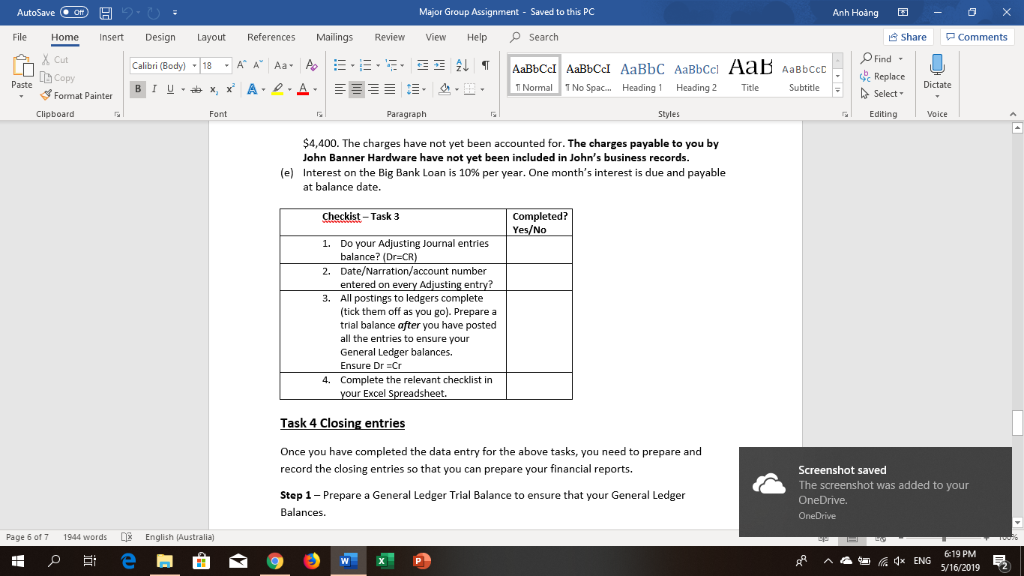Click the Numbering list icon
Image resolution: width=1024 pixels, height=576 pixels.
click(x=366, y=65)
